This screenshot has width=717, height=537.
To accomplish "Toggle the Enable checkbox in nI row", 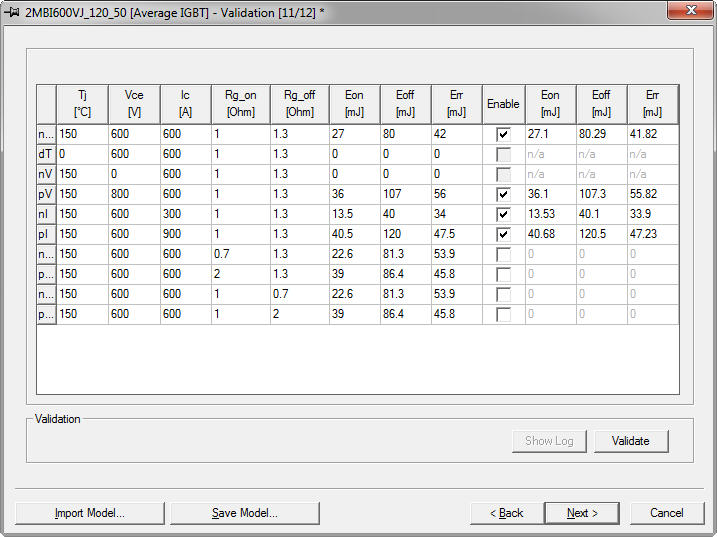I will coord(503,214).
